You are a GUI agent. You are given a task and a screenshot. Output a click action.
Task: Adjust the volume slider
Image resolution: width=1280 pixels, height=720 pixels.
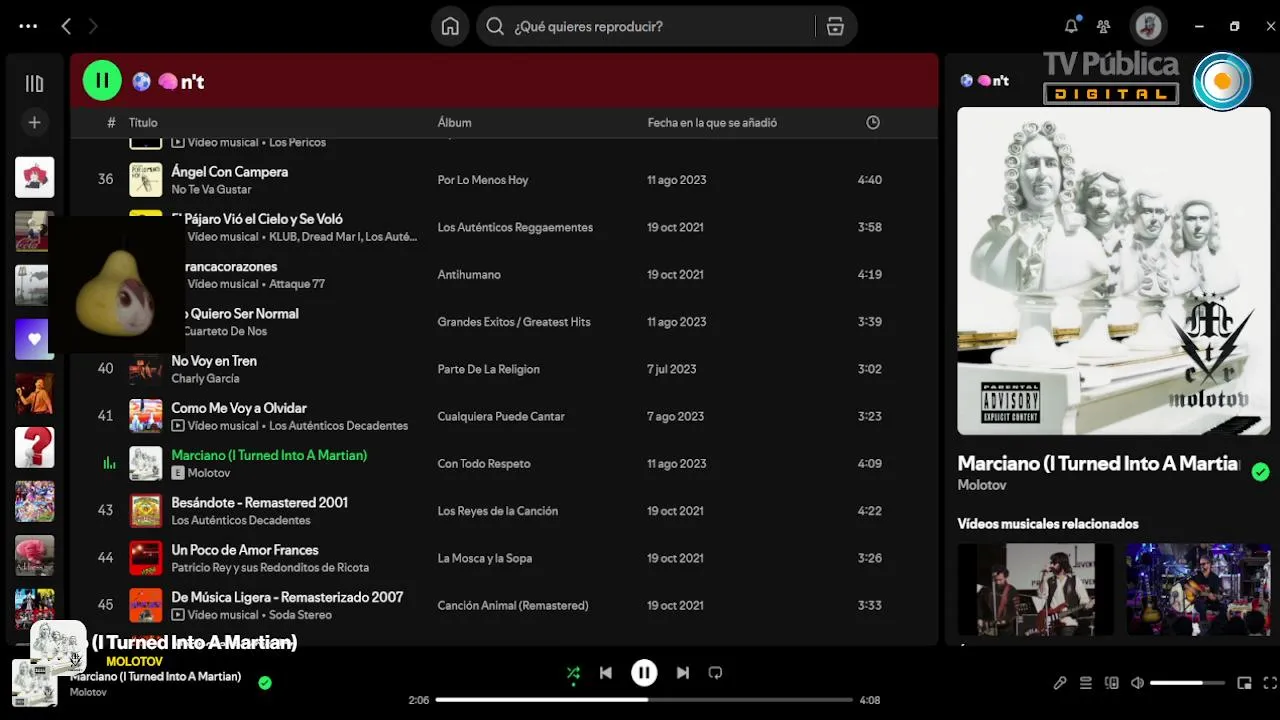click(1187, 683)
